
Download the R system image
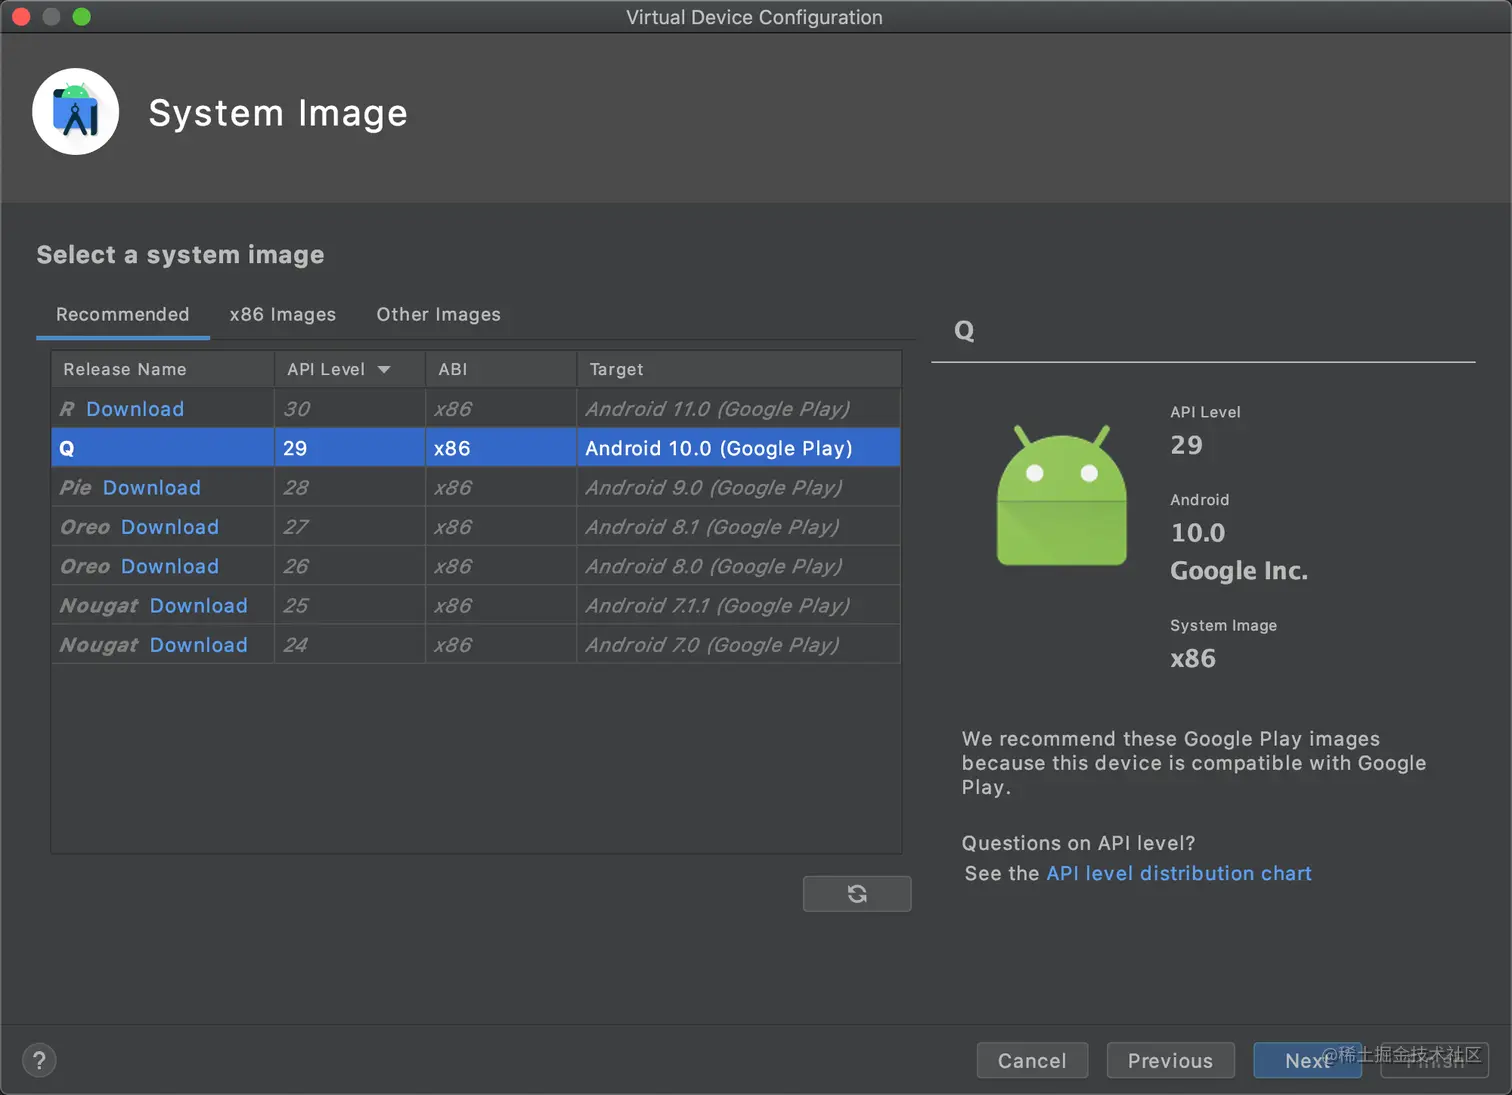point(135,409)
